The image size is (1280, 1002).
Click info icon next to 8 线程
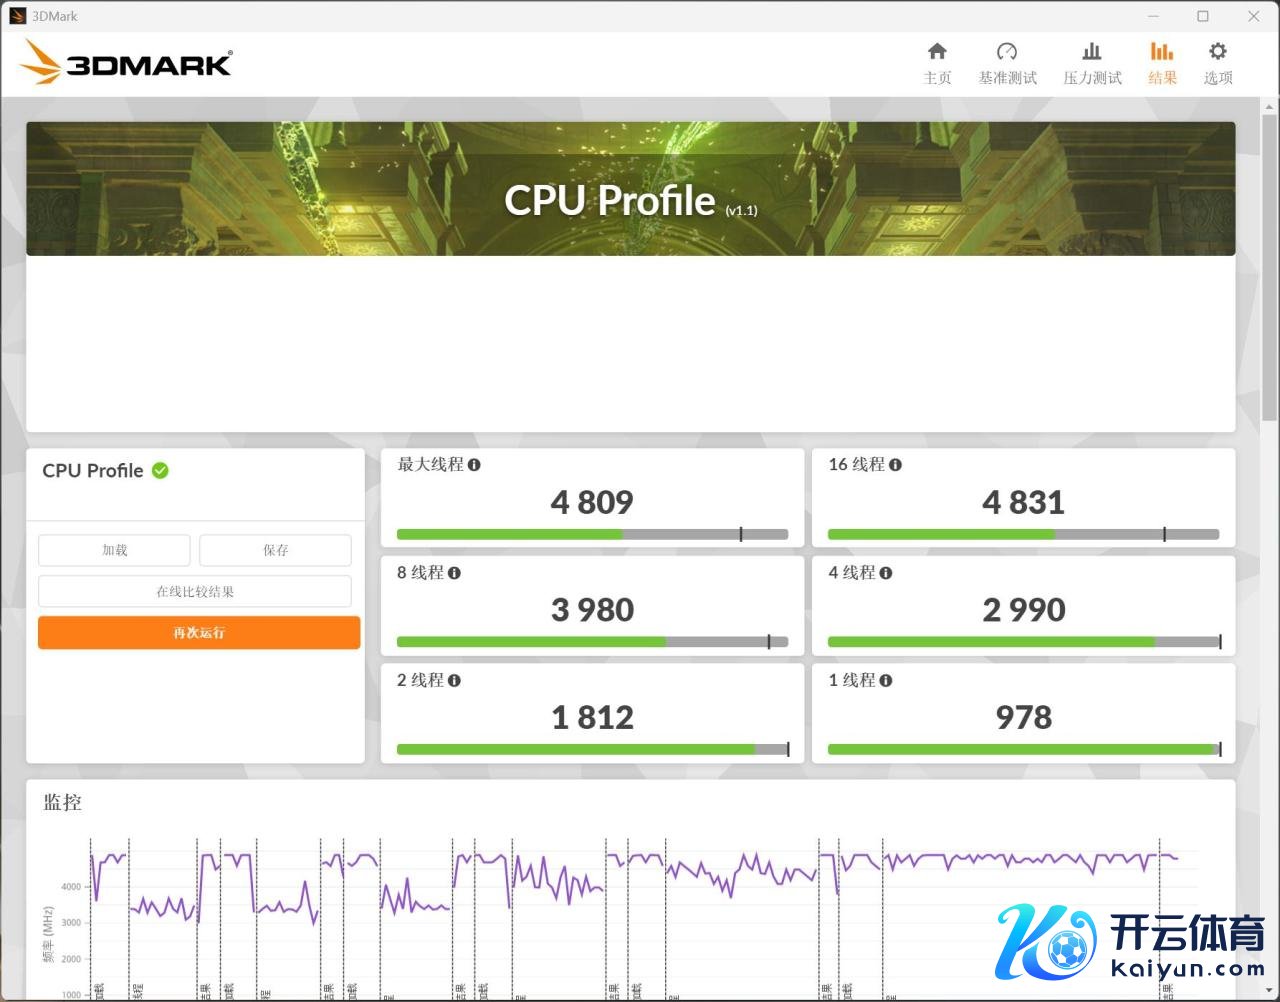point(454,573)
